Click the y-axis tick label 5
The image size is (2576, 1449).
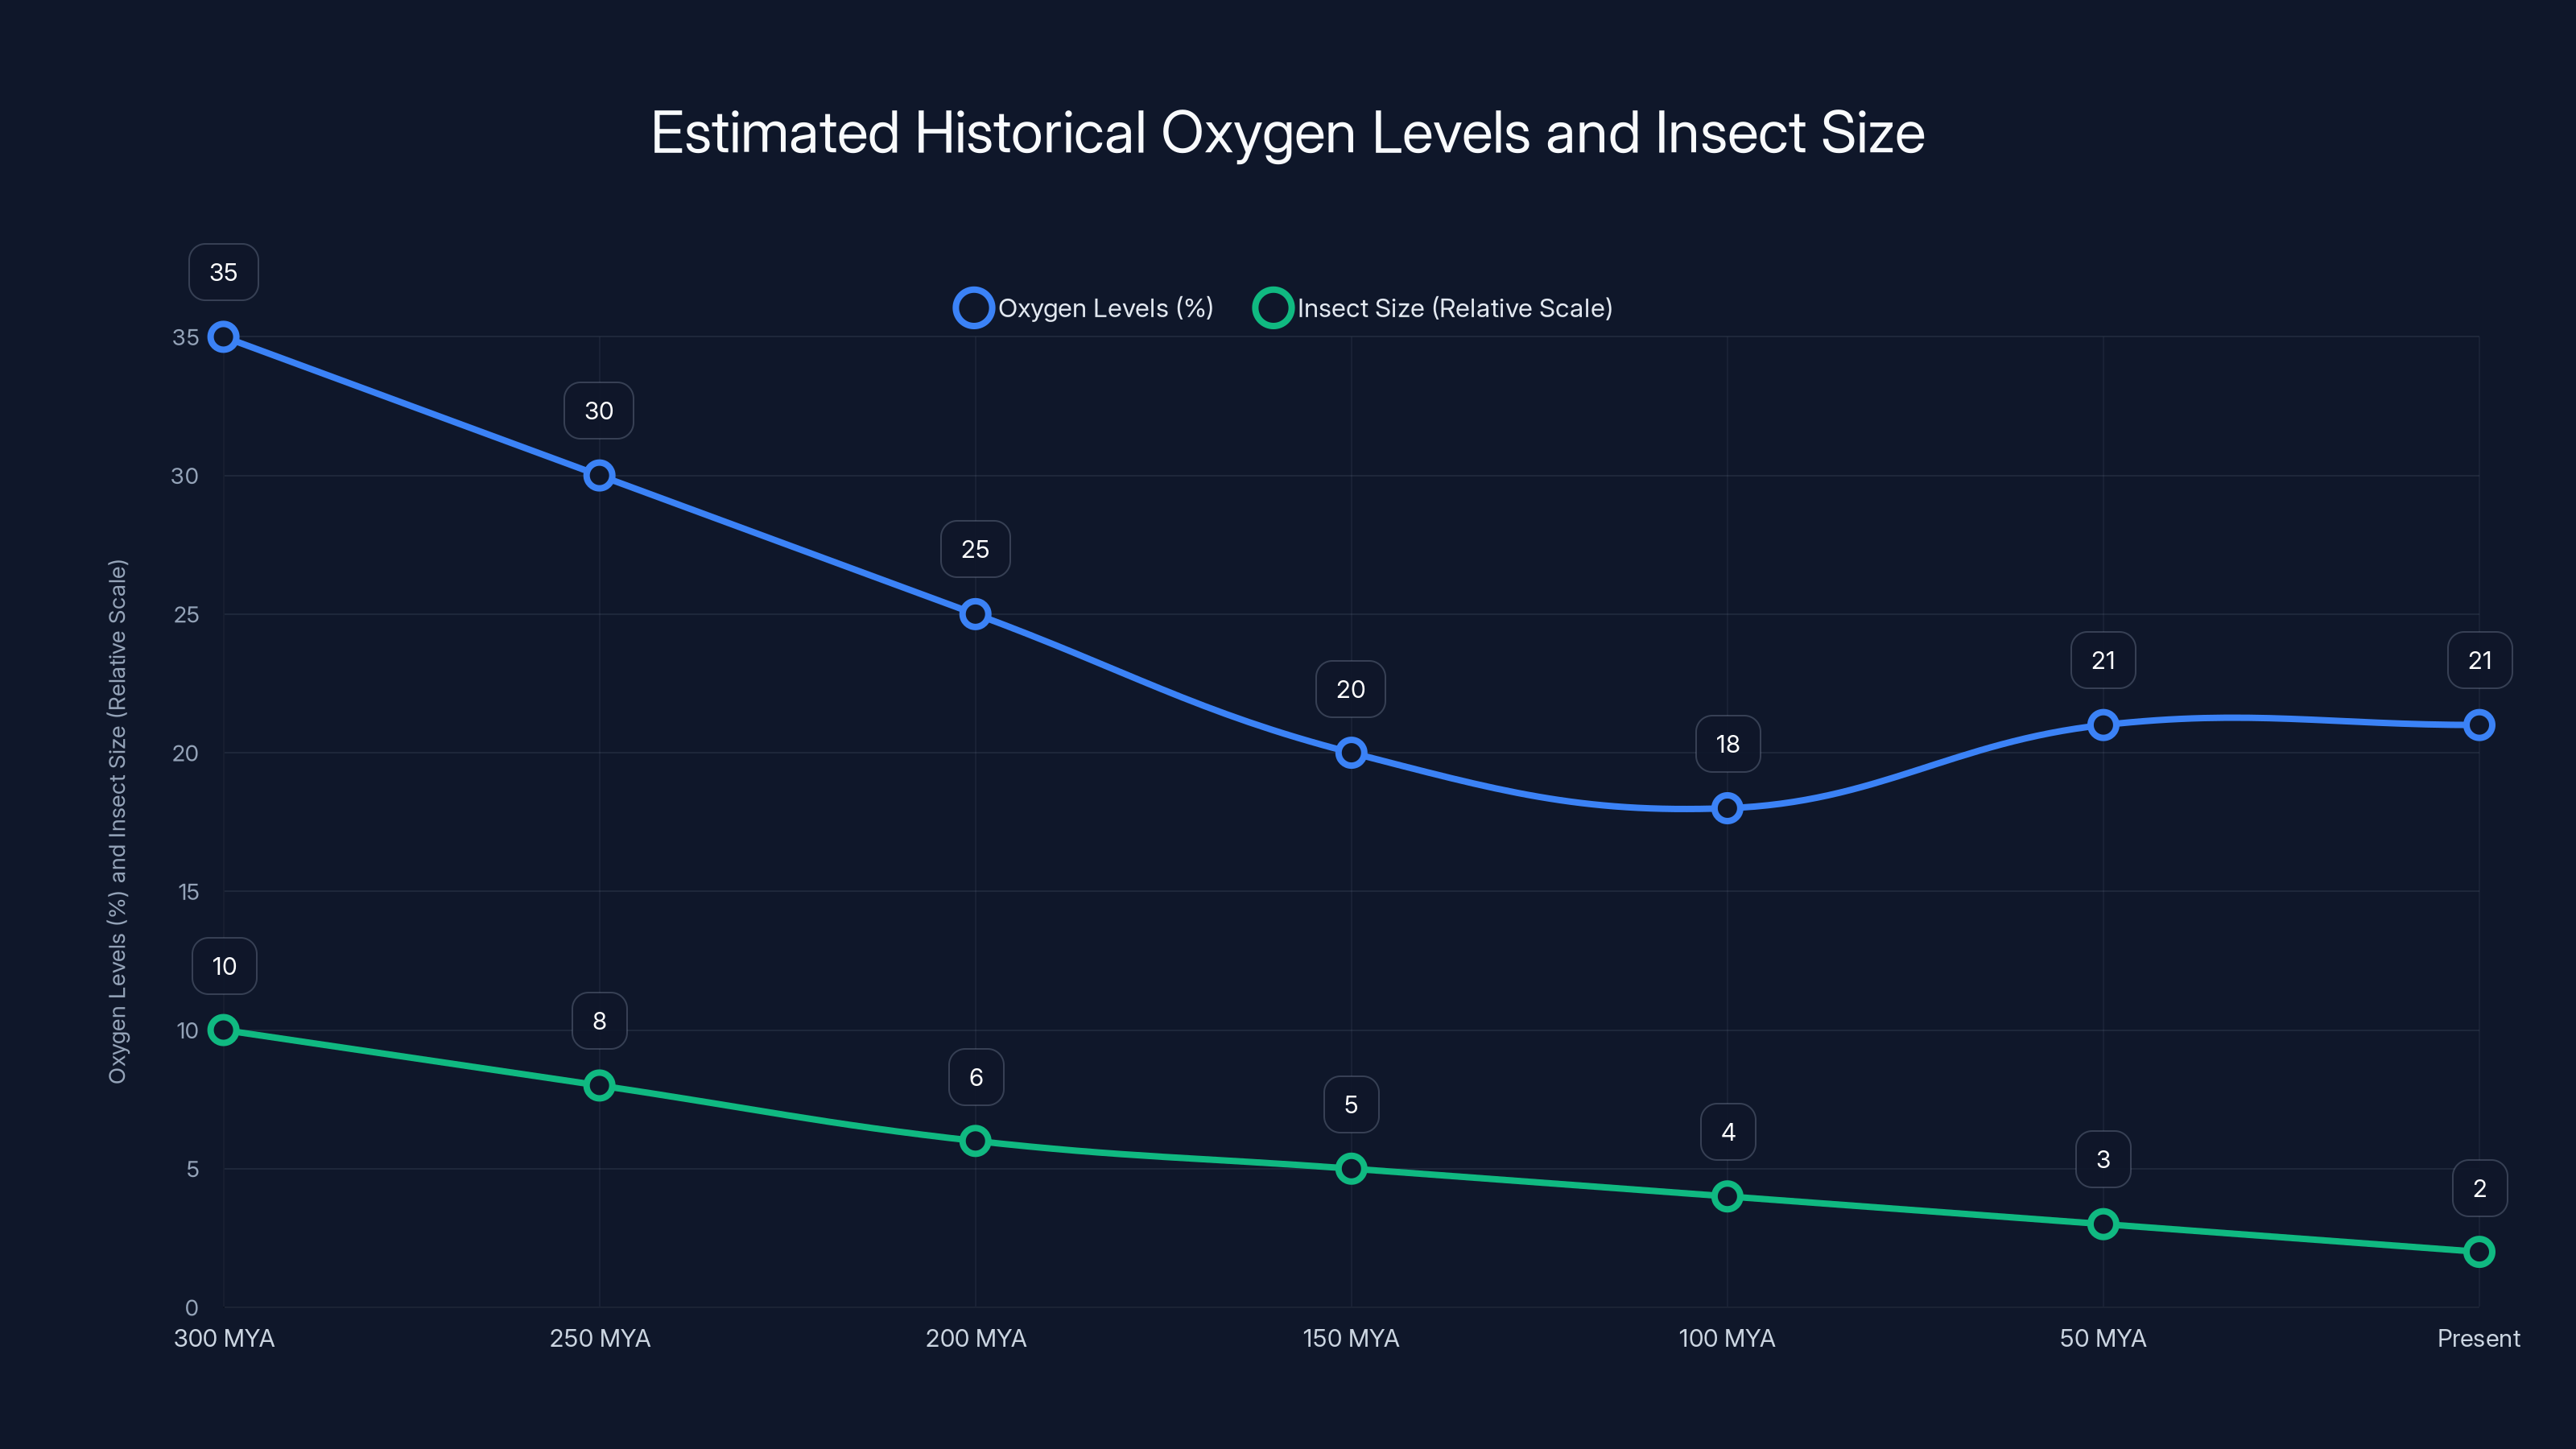click(x=193, y=1169)
